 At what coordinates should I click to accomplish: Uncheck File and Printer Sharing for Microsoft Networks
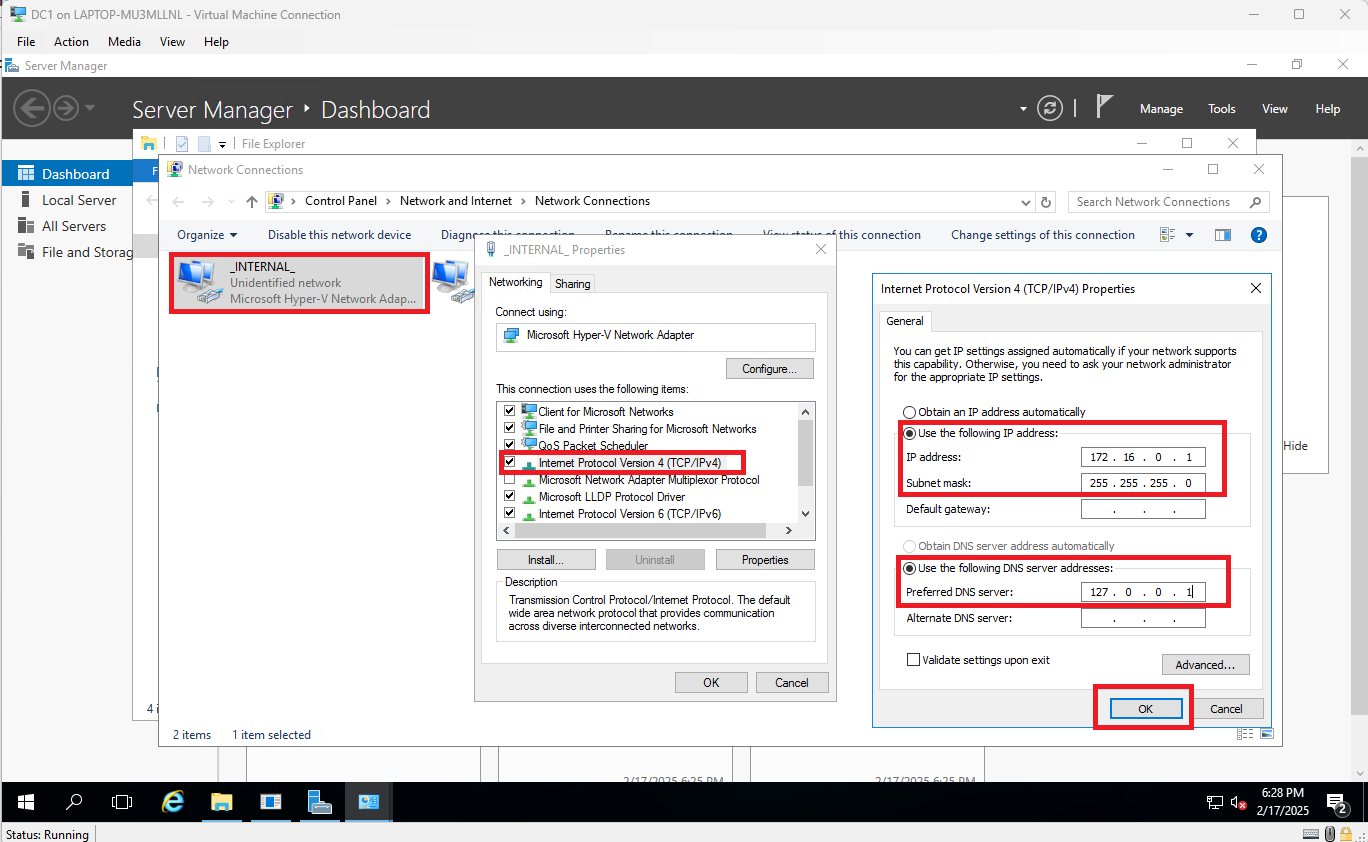pos(510,428)
